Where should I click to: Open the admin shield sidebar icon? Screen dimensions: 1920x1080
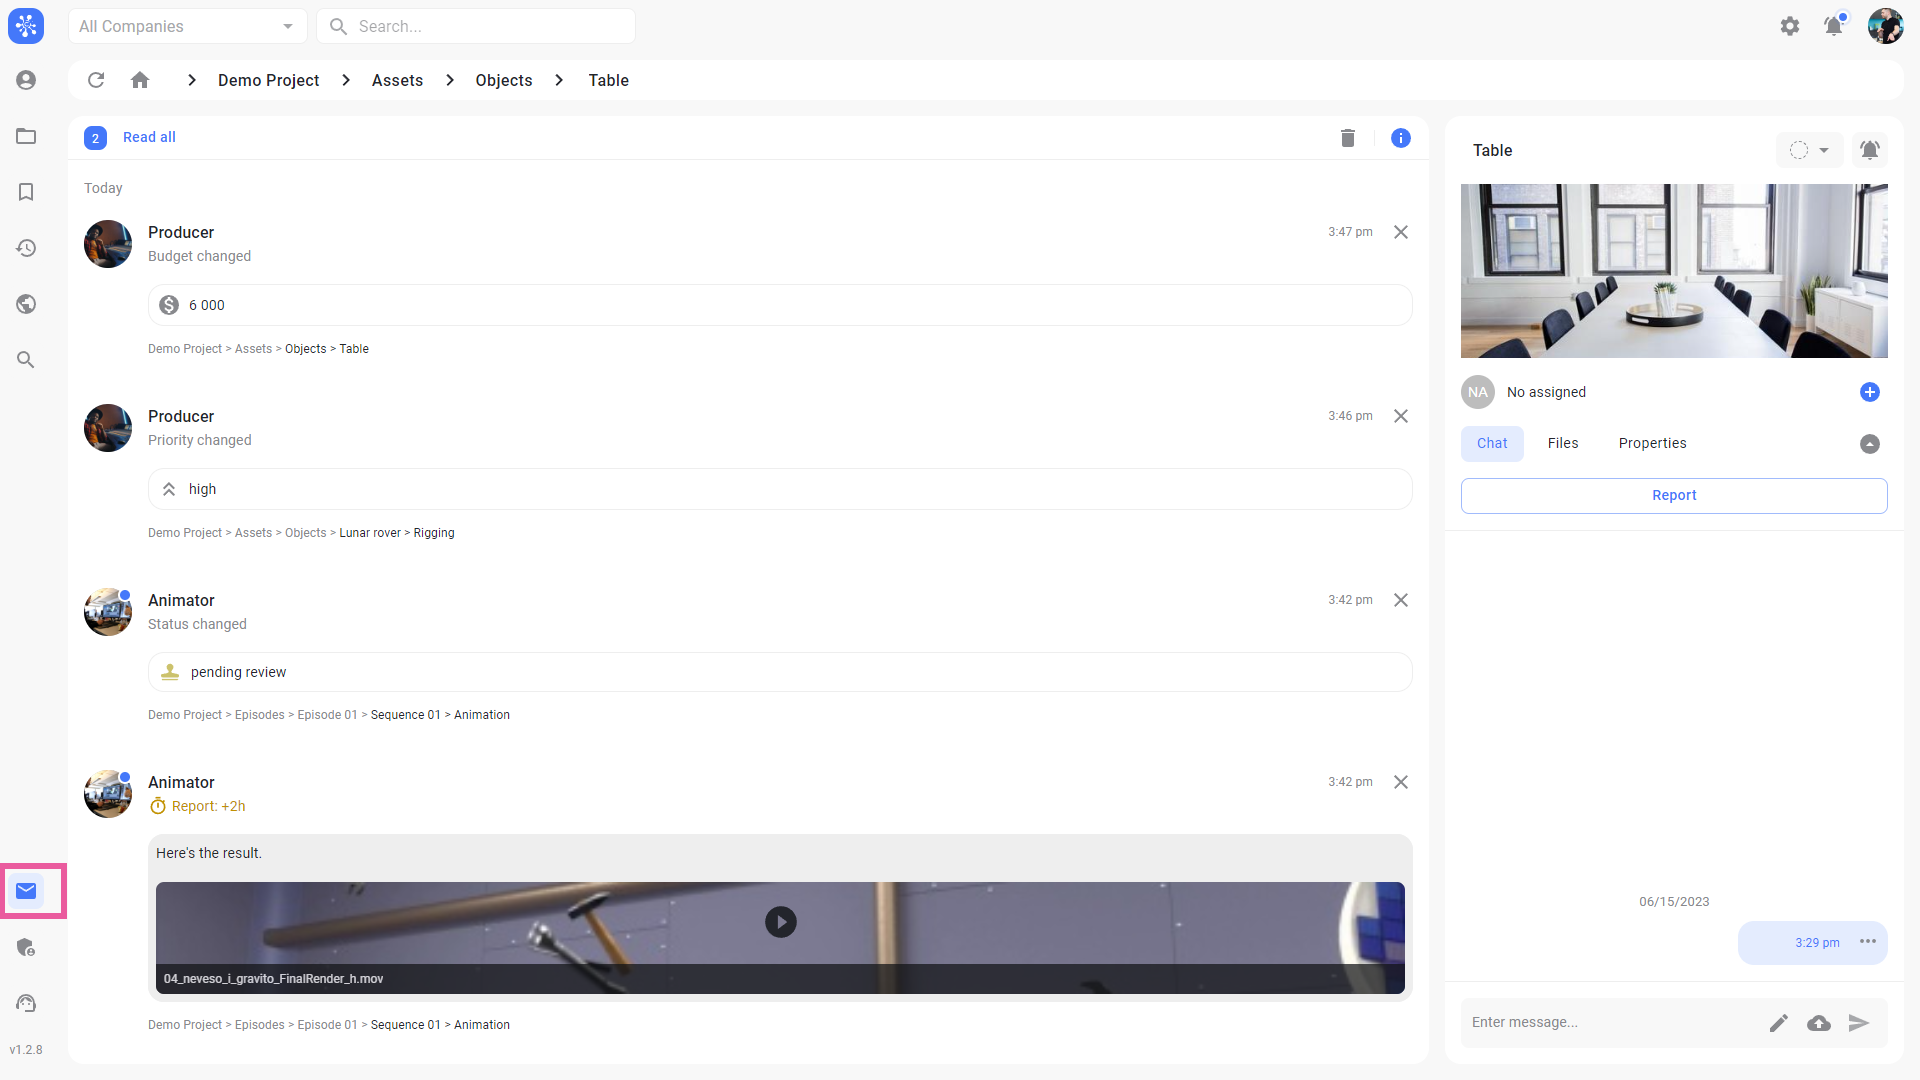[x=26, y=947]
